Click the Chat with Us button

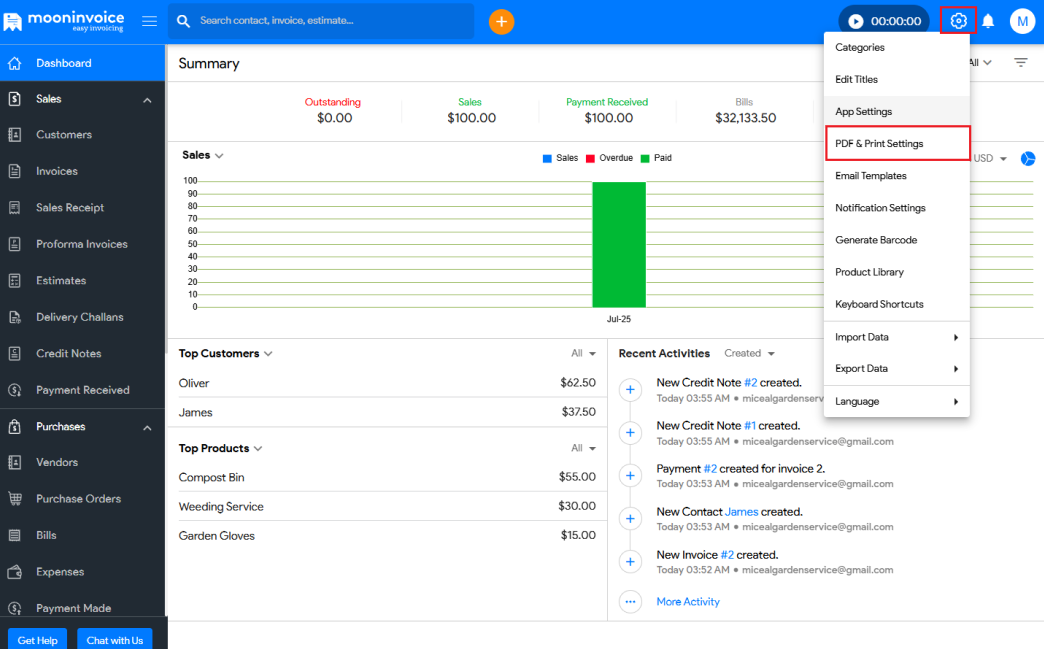(x=114, y=640)
